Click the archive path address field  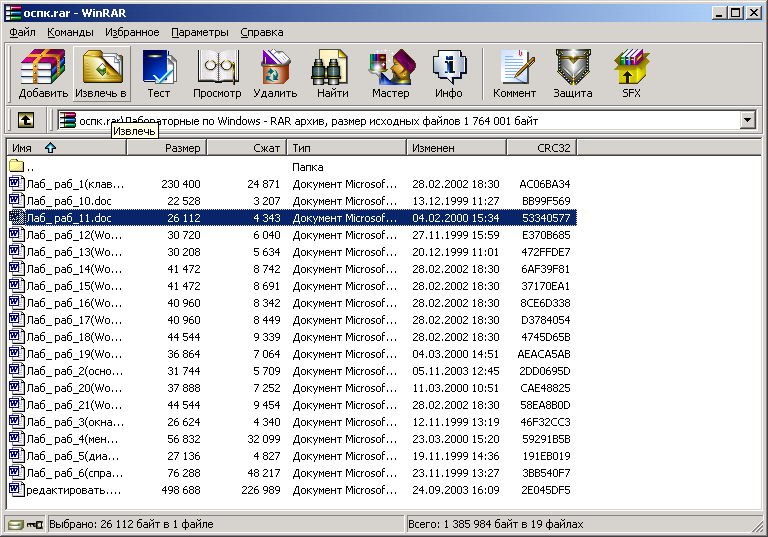[398, 120]
